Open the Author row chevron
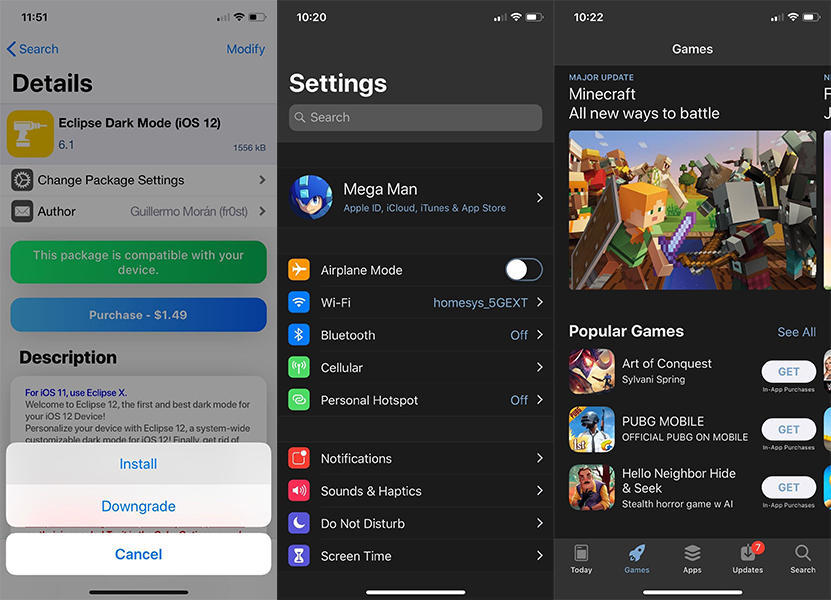This screenshot has height=600, width=831. tap(262, 211)
